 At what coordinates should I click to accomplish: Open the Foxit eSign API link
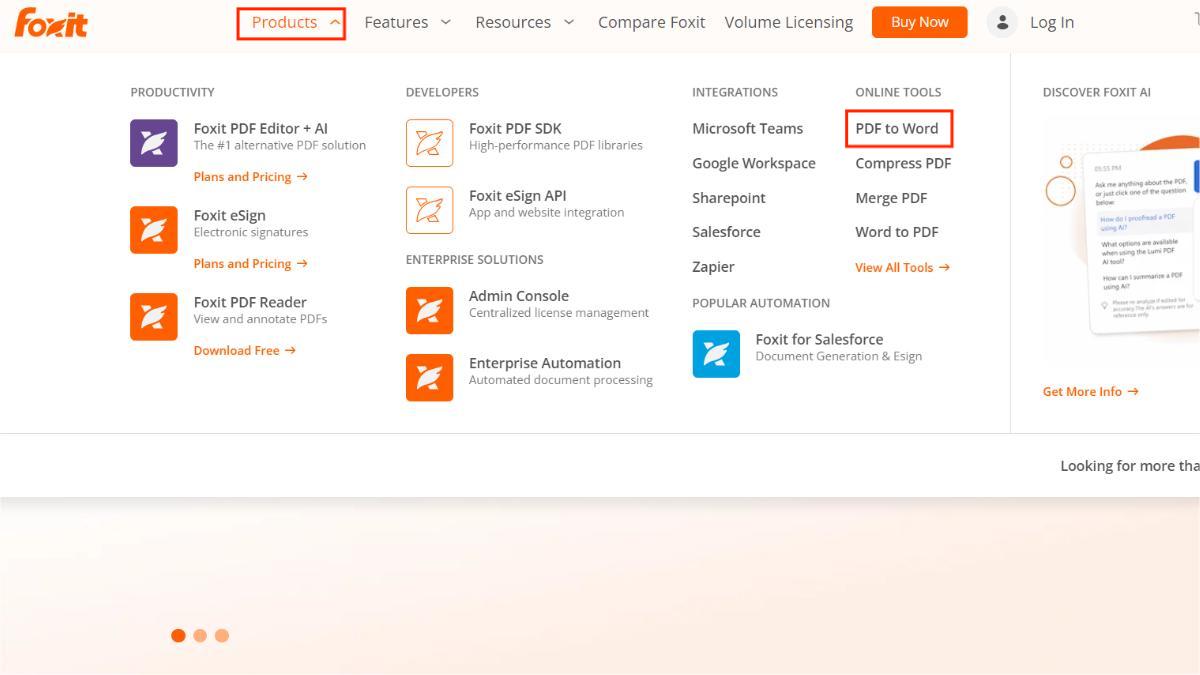pyautogui.click(x=518, y=195)
